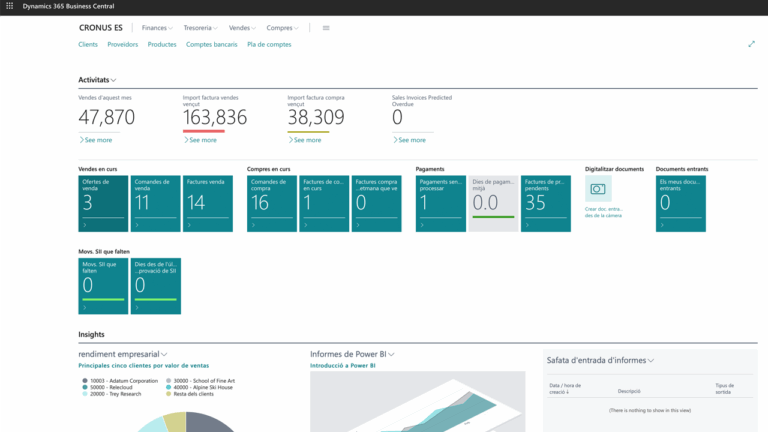
Task: Open the Comandes de venda tile showing 11
Action: point(156,204)
